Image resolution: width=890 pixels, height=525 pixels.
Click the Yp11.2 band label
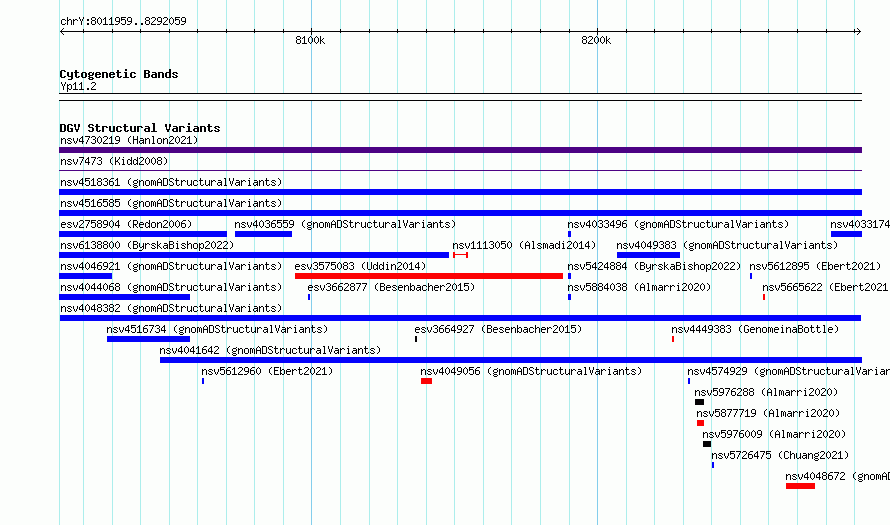[78, 86]
